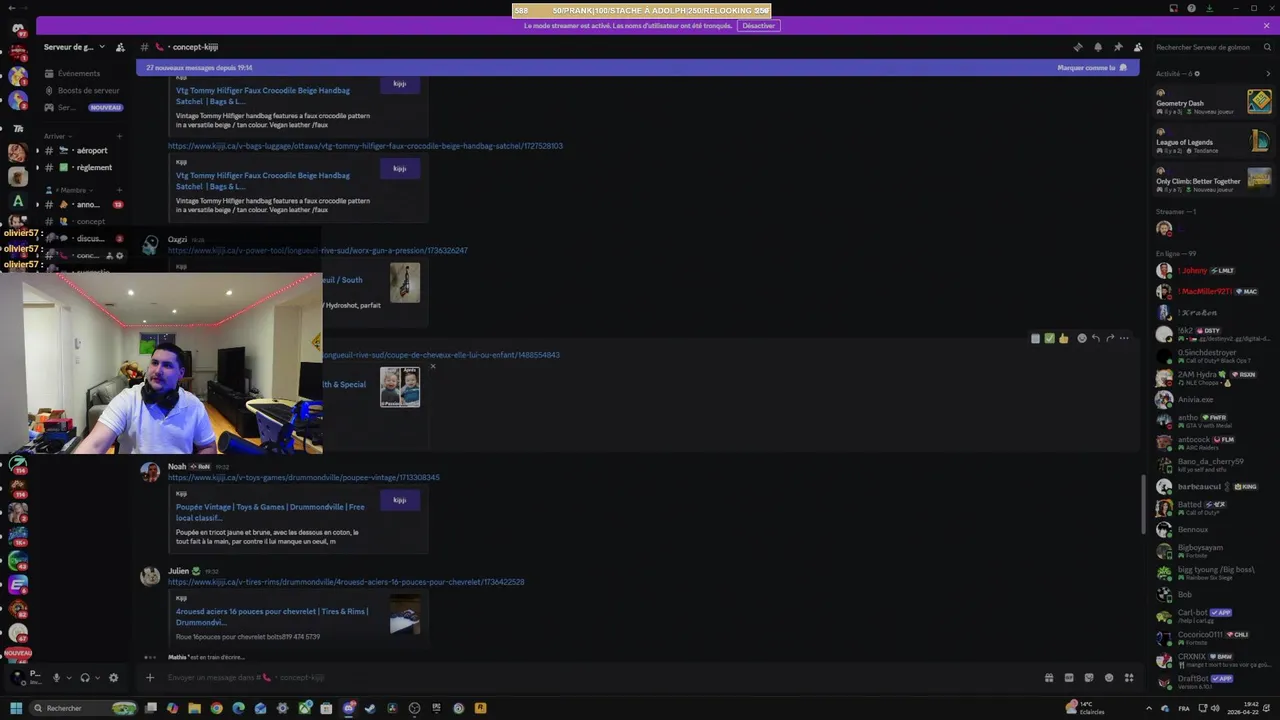Focus the message input for concept-kijiji
Screen dimensions: 1280x720
tap(600, 678)
